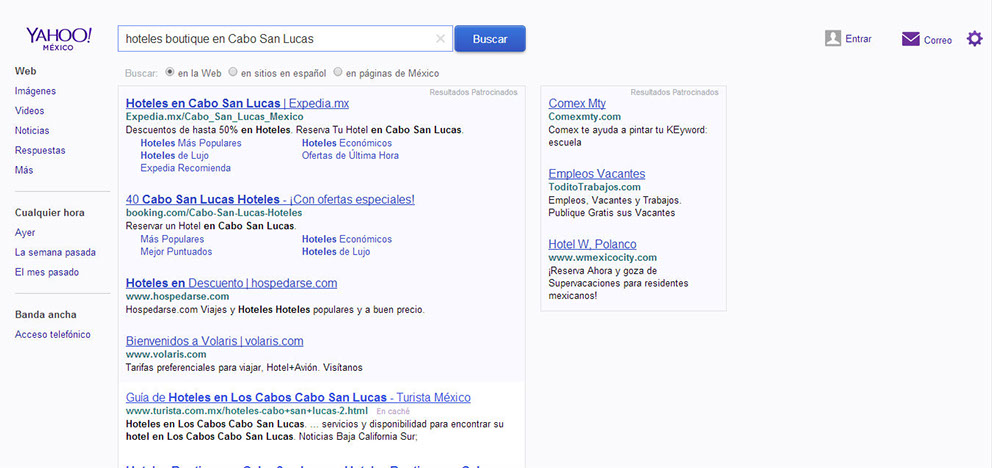The image size is (992, 468).
Task: Open the Yahoo México logo homepage
Action: tap(59, 38)
